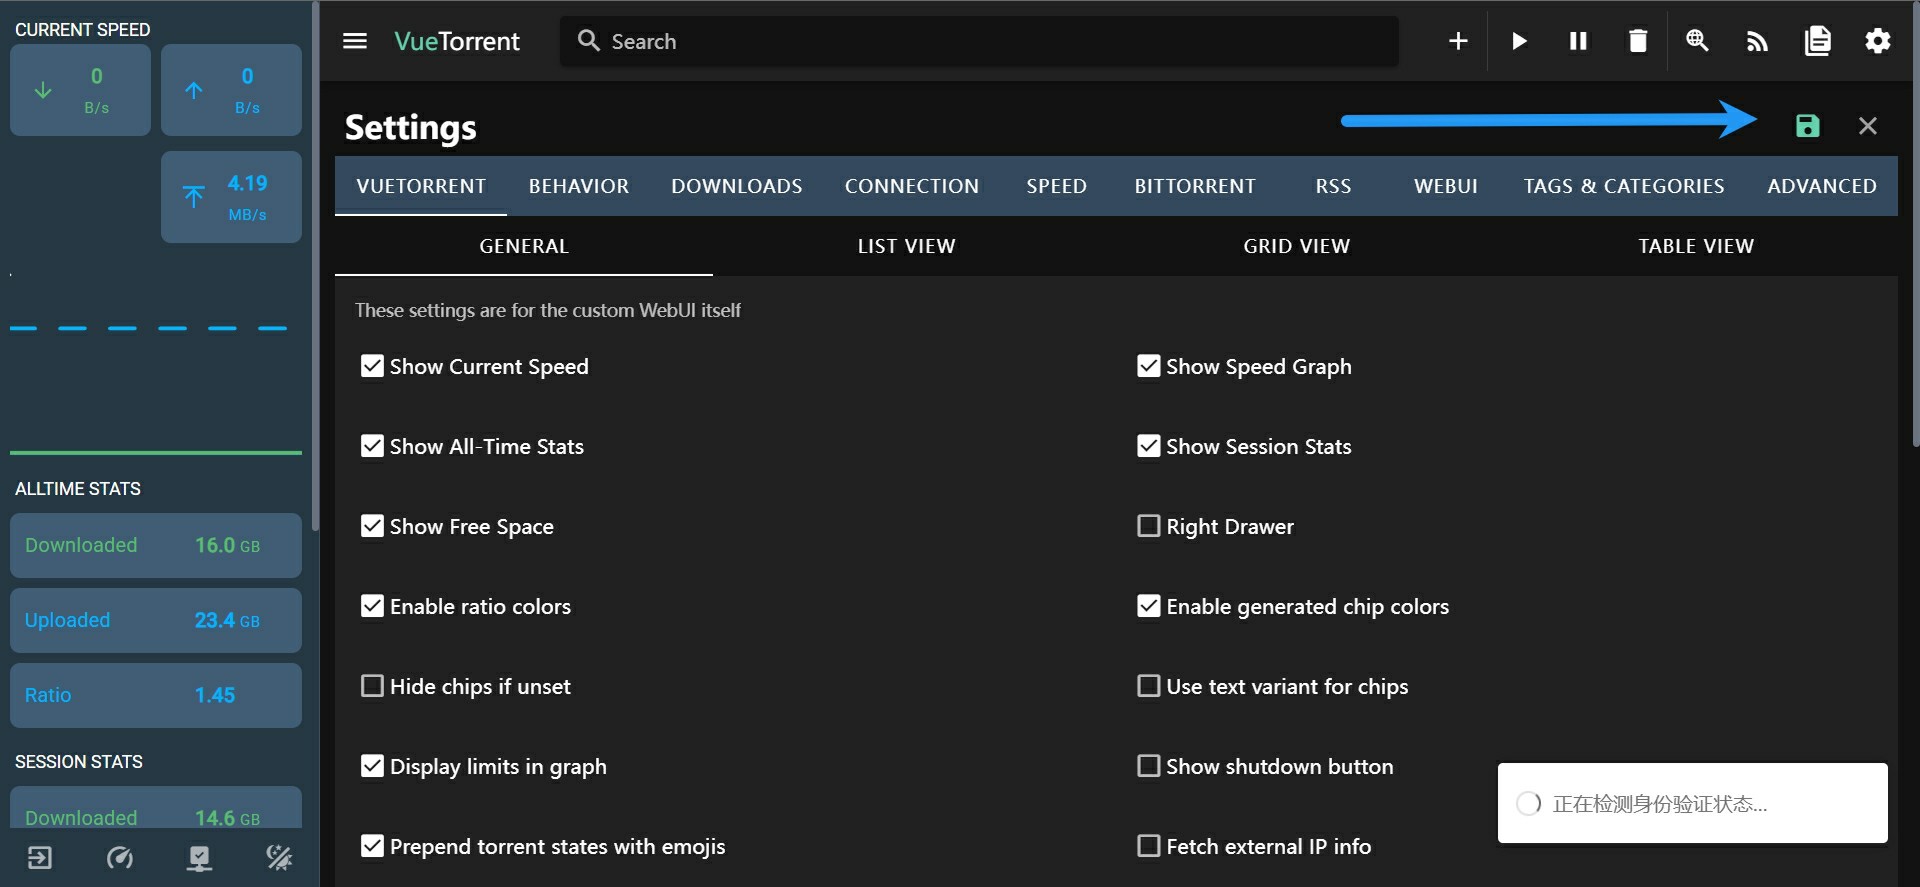Screen dimensions: 1920x887
Task: Enable Show shutdown button checkbox
Action: [x=1148, y=766]
